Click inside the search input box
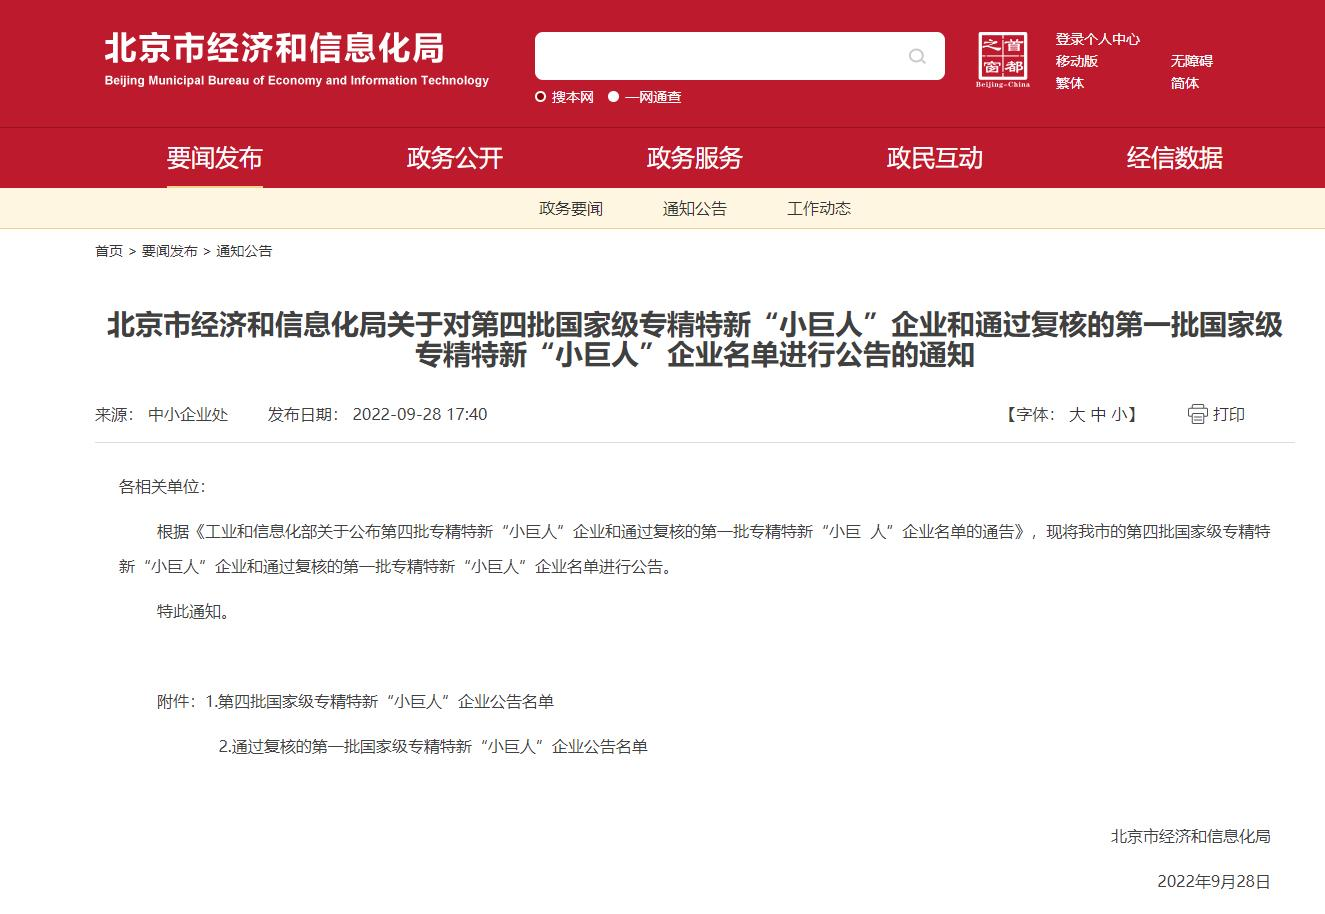 (x=715, y=56)
